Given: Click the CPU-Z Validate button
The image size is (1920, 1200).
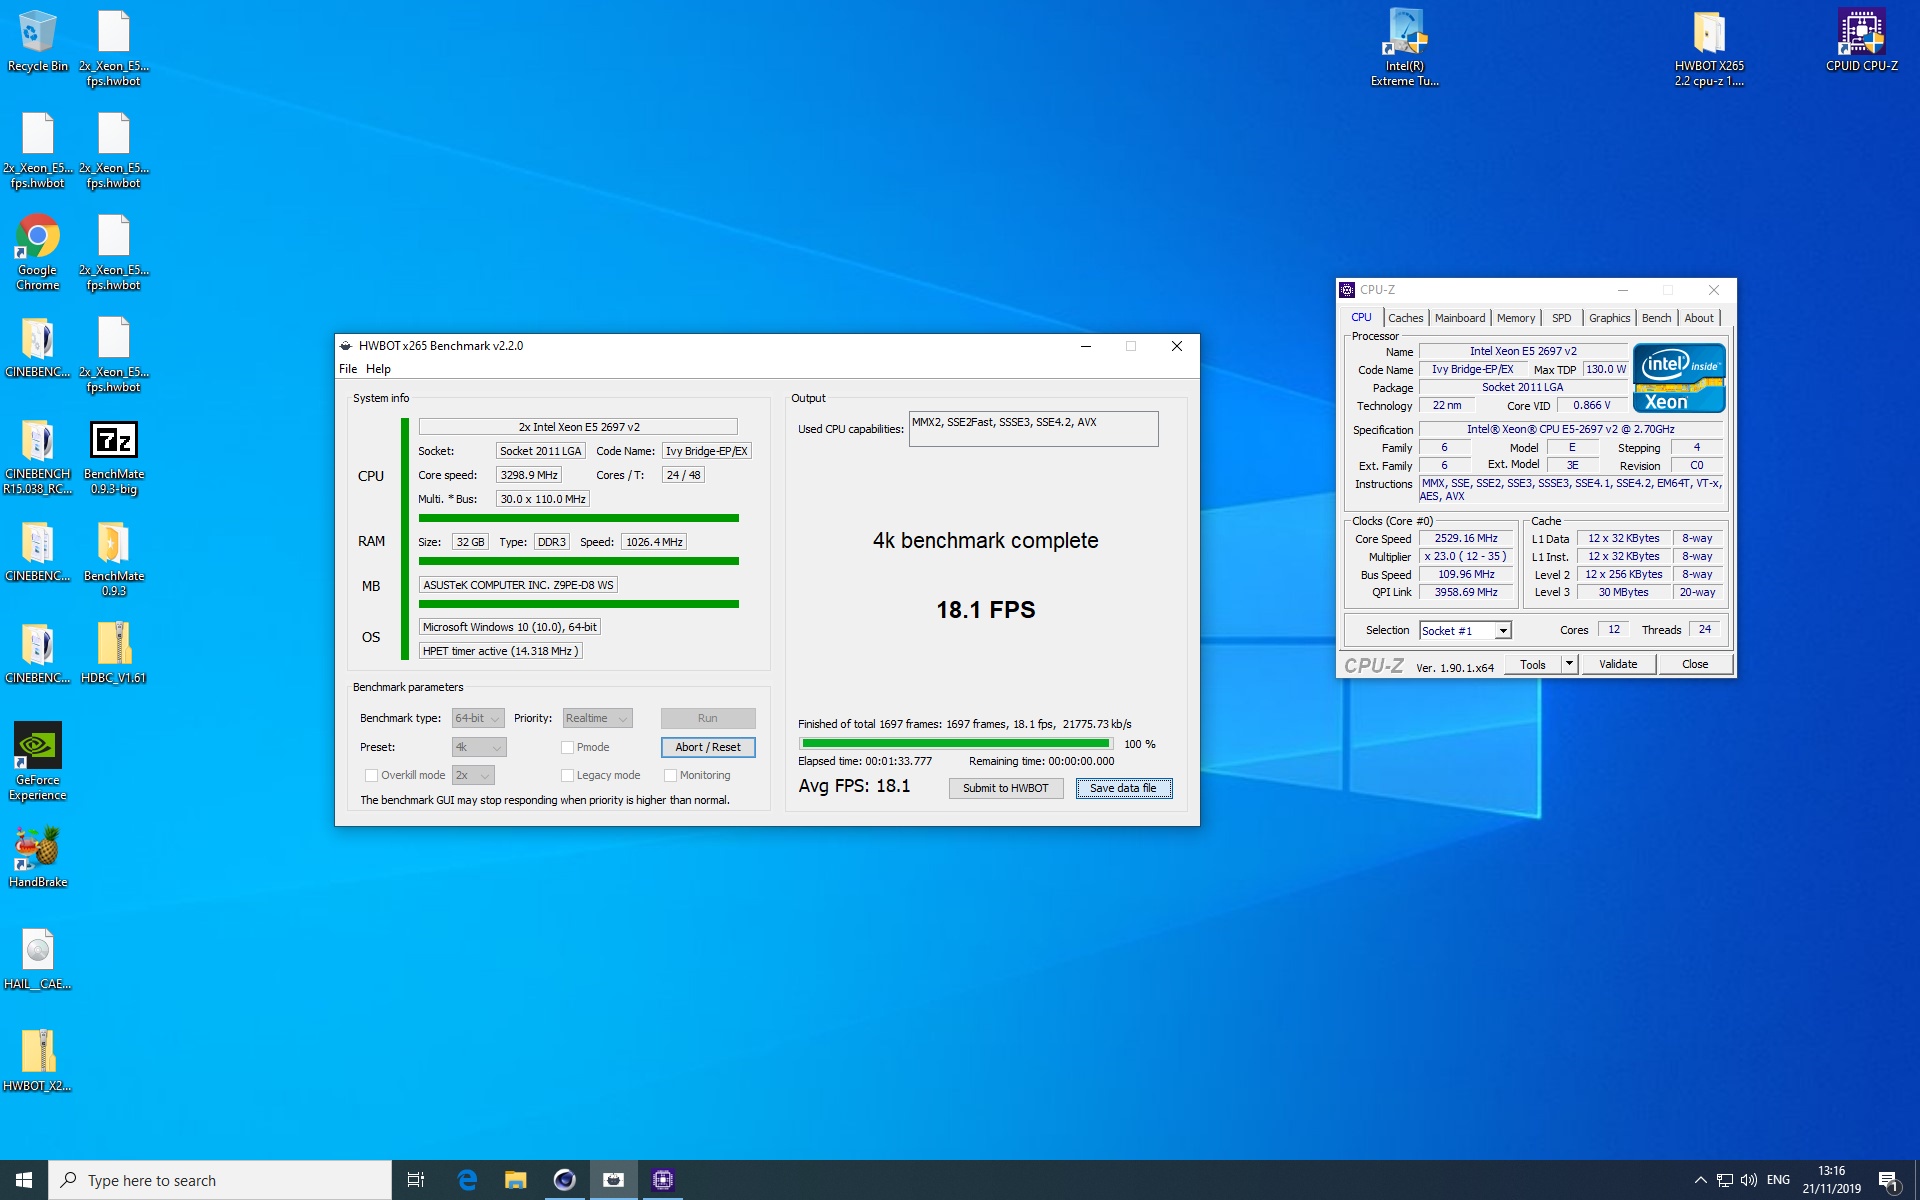Looking at the screenshot, I should tap(1618, 664).
